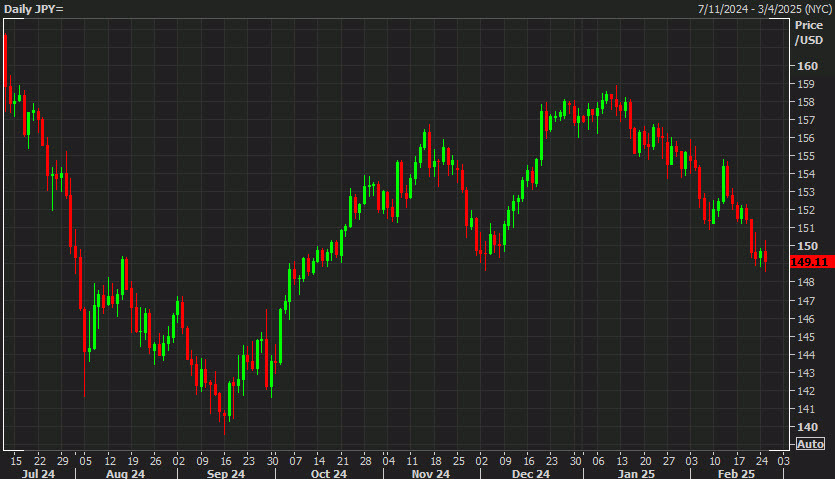Click the Nov 24 month label
This screenshot has height=479, width=835.
coord(431,474)
